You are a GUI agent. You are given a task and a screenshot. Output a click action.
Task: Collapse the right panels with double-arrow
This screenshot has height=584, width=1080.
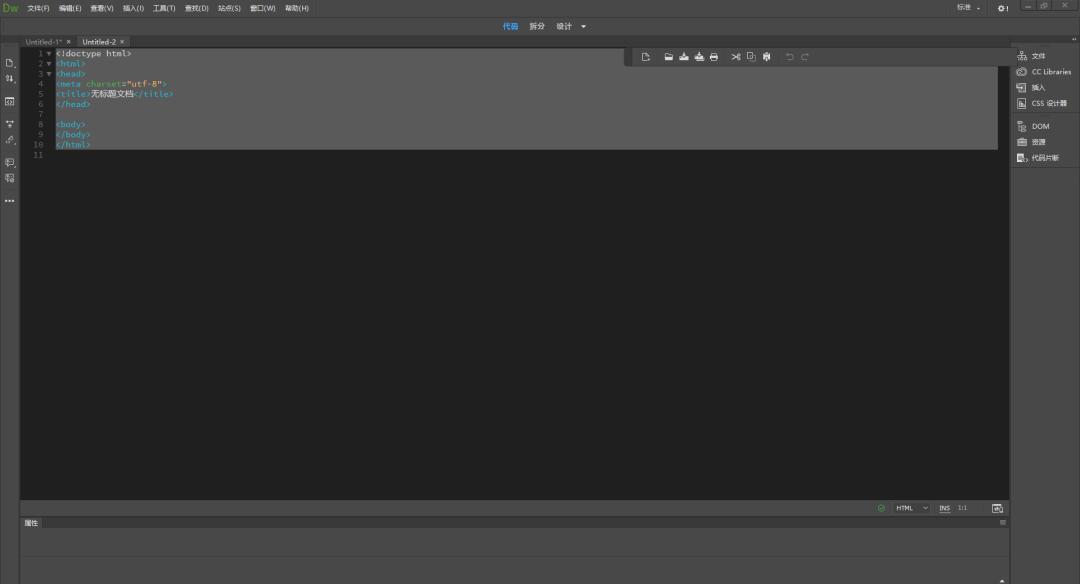pos(1074,40)
